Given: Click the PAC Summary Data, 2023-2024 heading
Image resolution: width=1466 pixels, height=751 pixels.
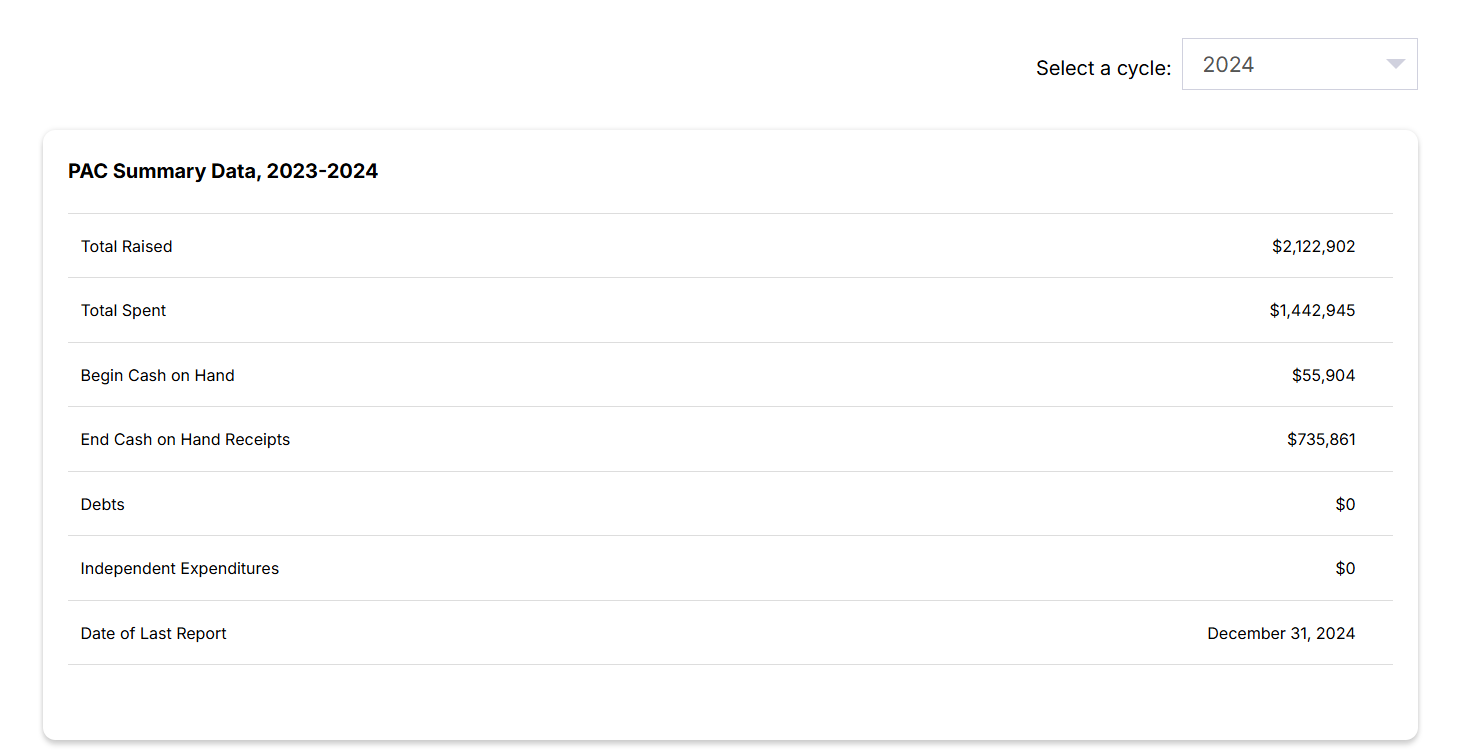Looking at the screenshot, I should 223,171.
